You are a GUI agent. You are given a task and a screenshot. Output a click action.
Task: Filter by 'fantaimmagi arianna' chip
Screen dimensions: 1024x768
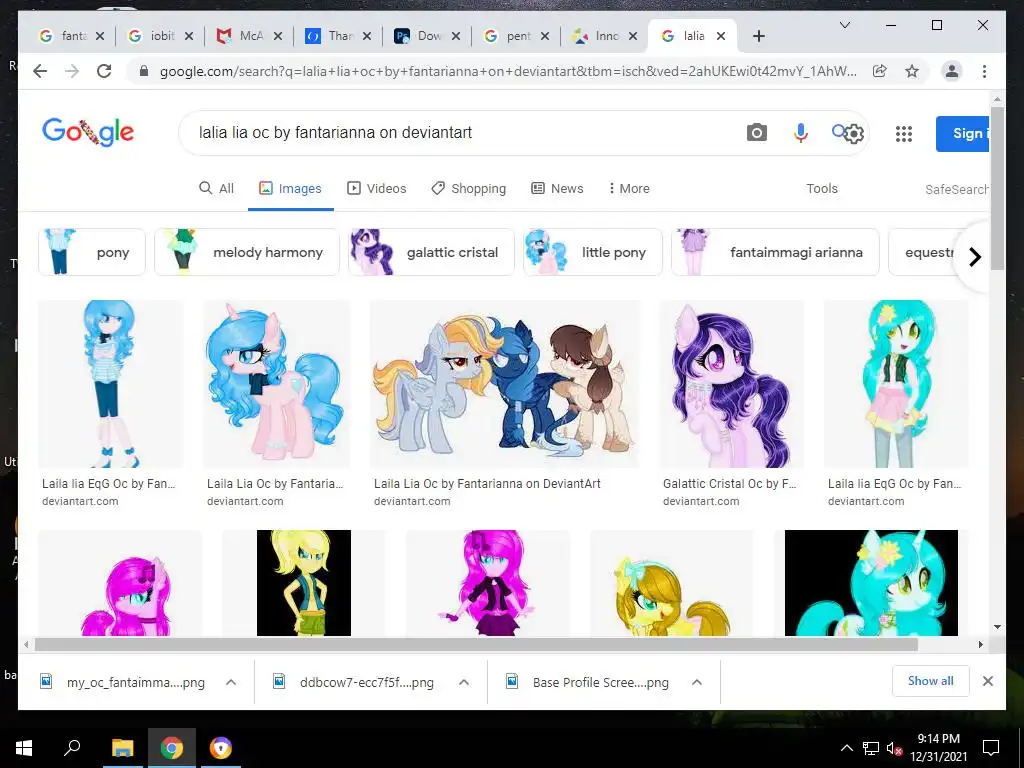tap(775, 252)
